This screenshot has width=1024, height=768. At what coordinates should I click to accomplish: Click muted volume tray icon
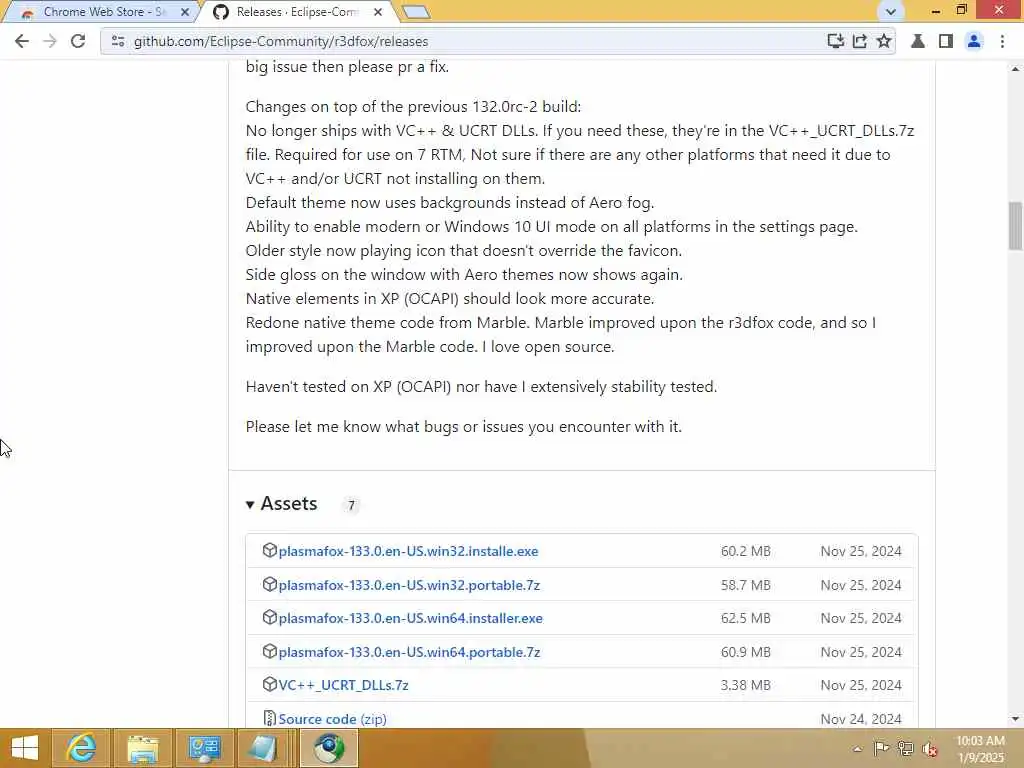pyautogui.click(x=929, y=749)
